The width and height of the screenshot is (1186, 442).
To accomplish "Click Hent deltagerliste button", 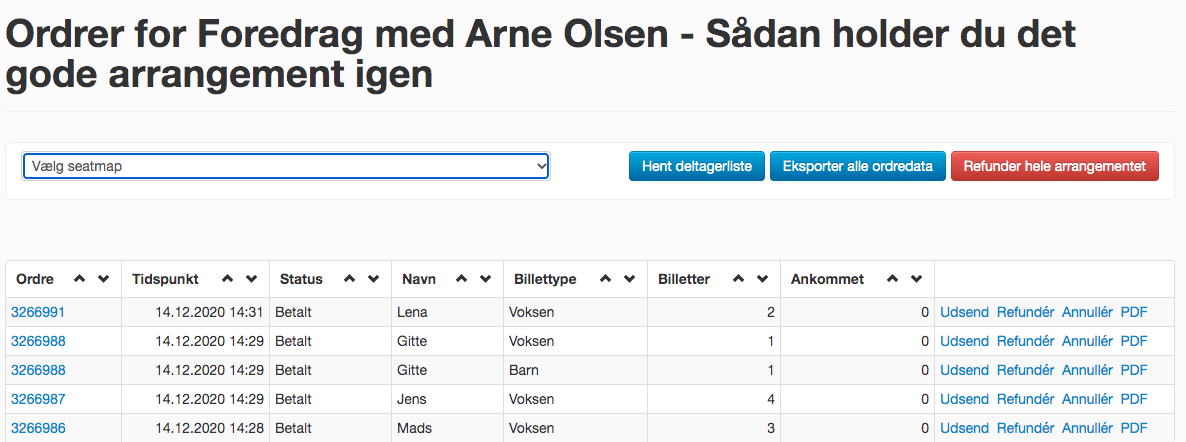I will click(697, 167).
